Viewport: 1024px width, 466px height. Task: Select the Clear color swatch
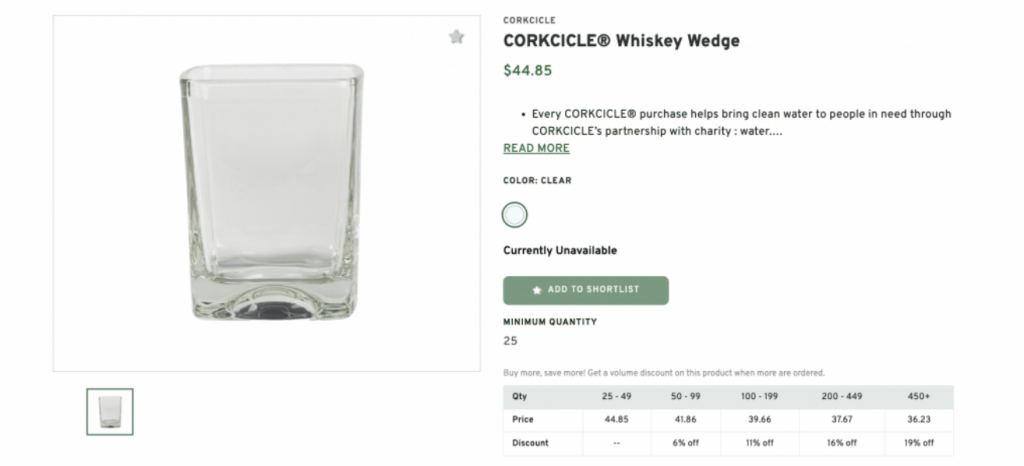pyautogui.click(x=514, y=214)
